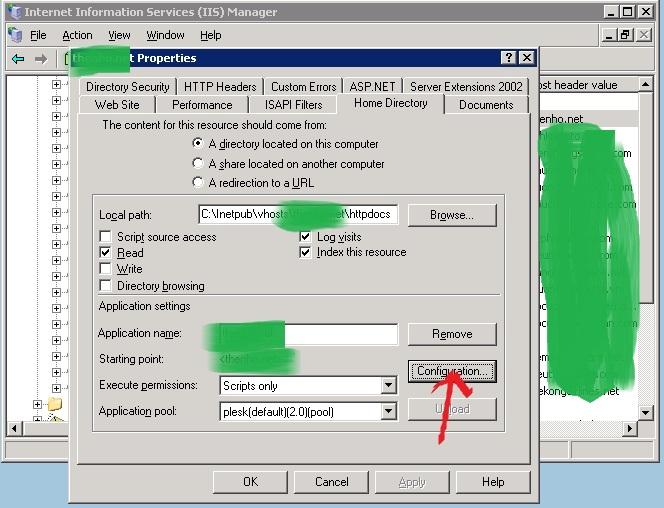Screen dimensions: 664x508
Task: Click the 'host header value' column header
Action: point(588,85)
